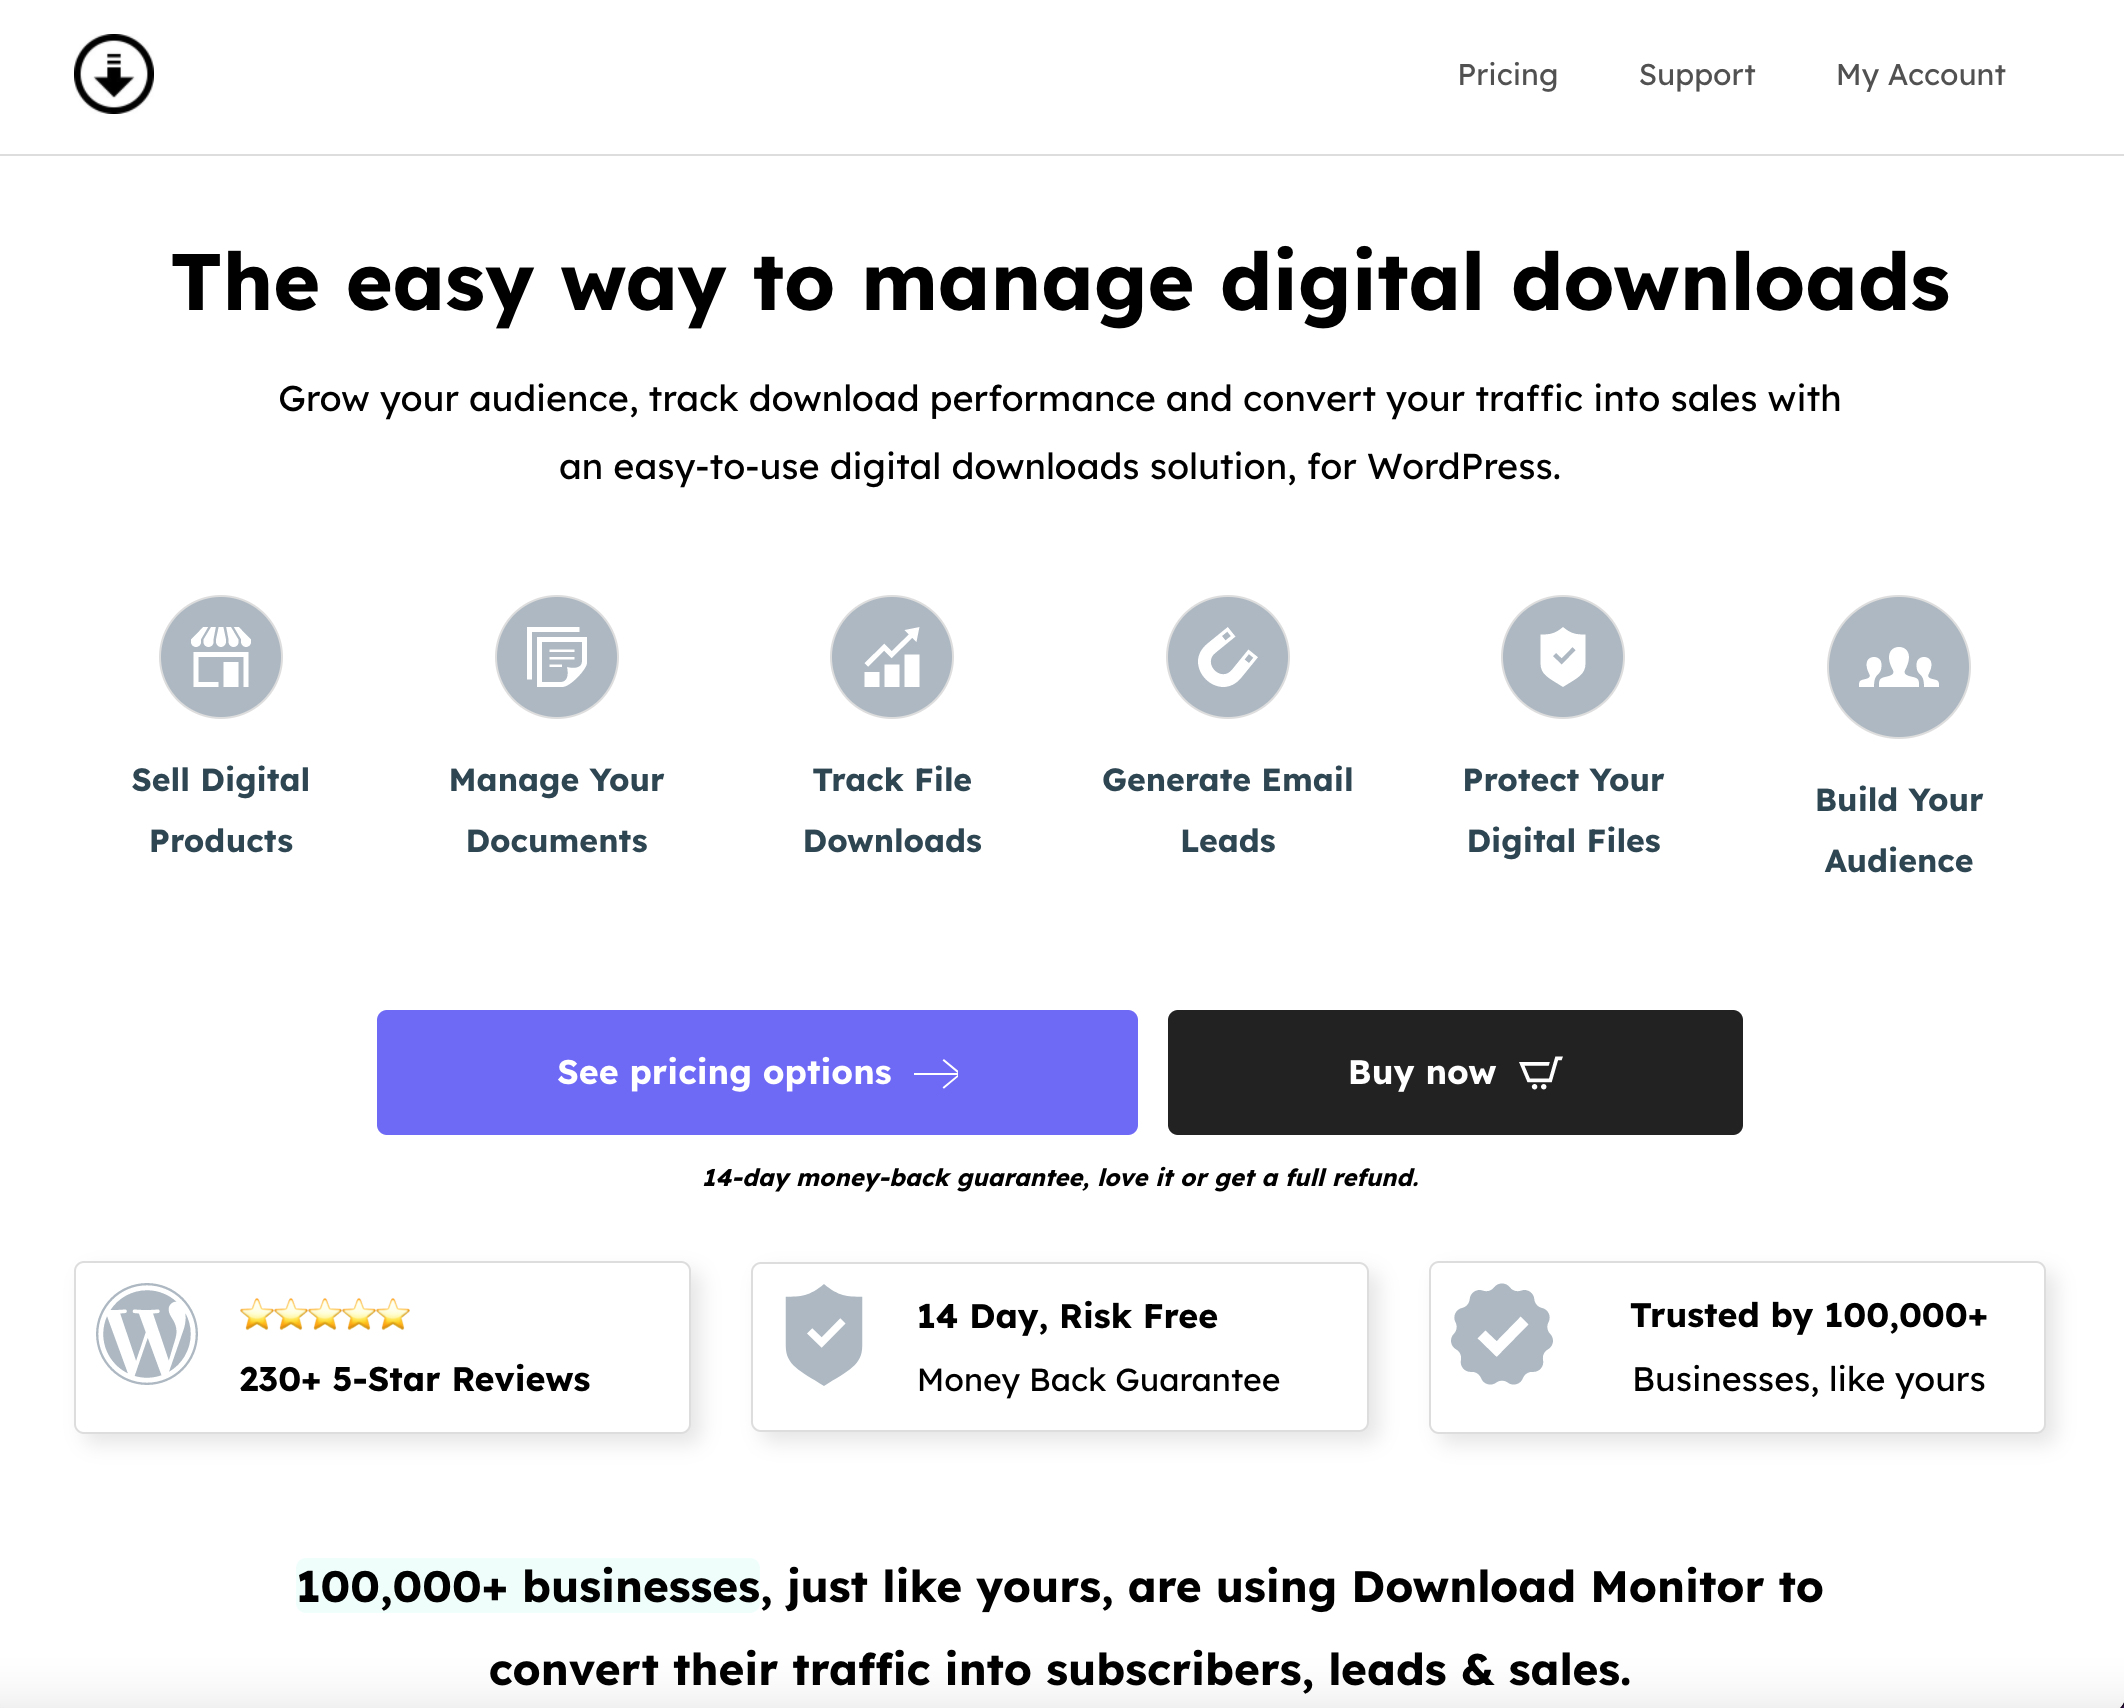Click the 14 Day, Risk Free heading
Viewport: 2124px width, 1708px height.
coord(1067,1316)
